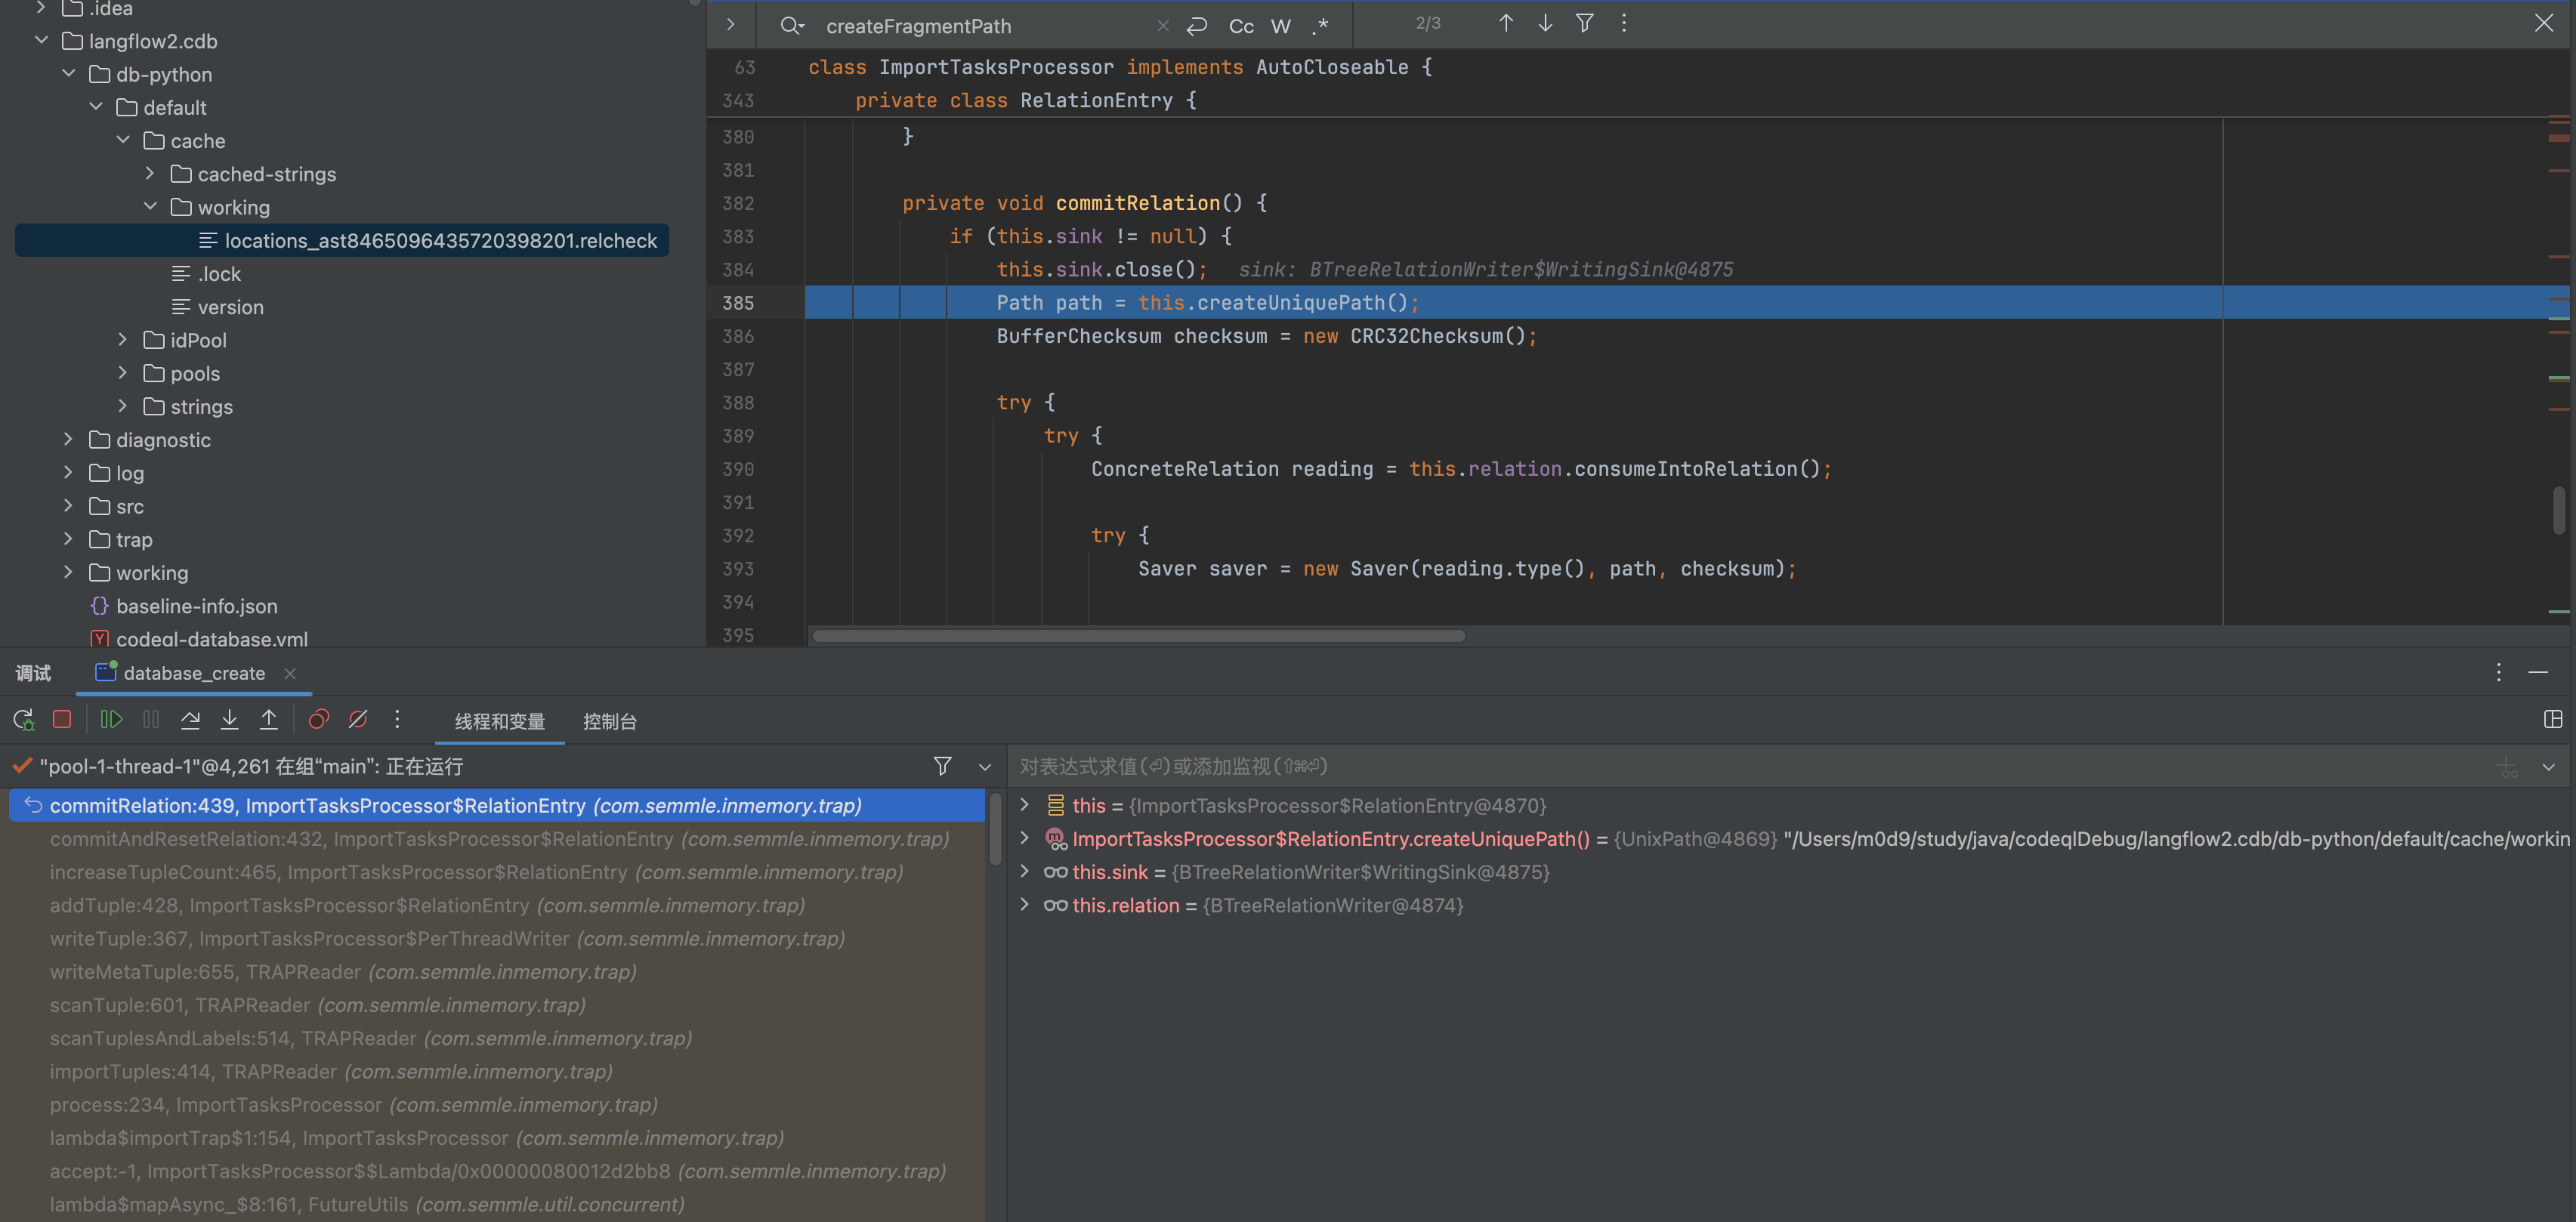Click the editor horizontal scrollbar

pyautogui.click(x=1138, y=636)
